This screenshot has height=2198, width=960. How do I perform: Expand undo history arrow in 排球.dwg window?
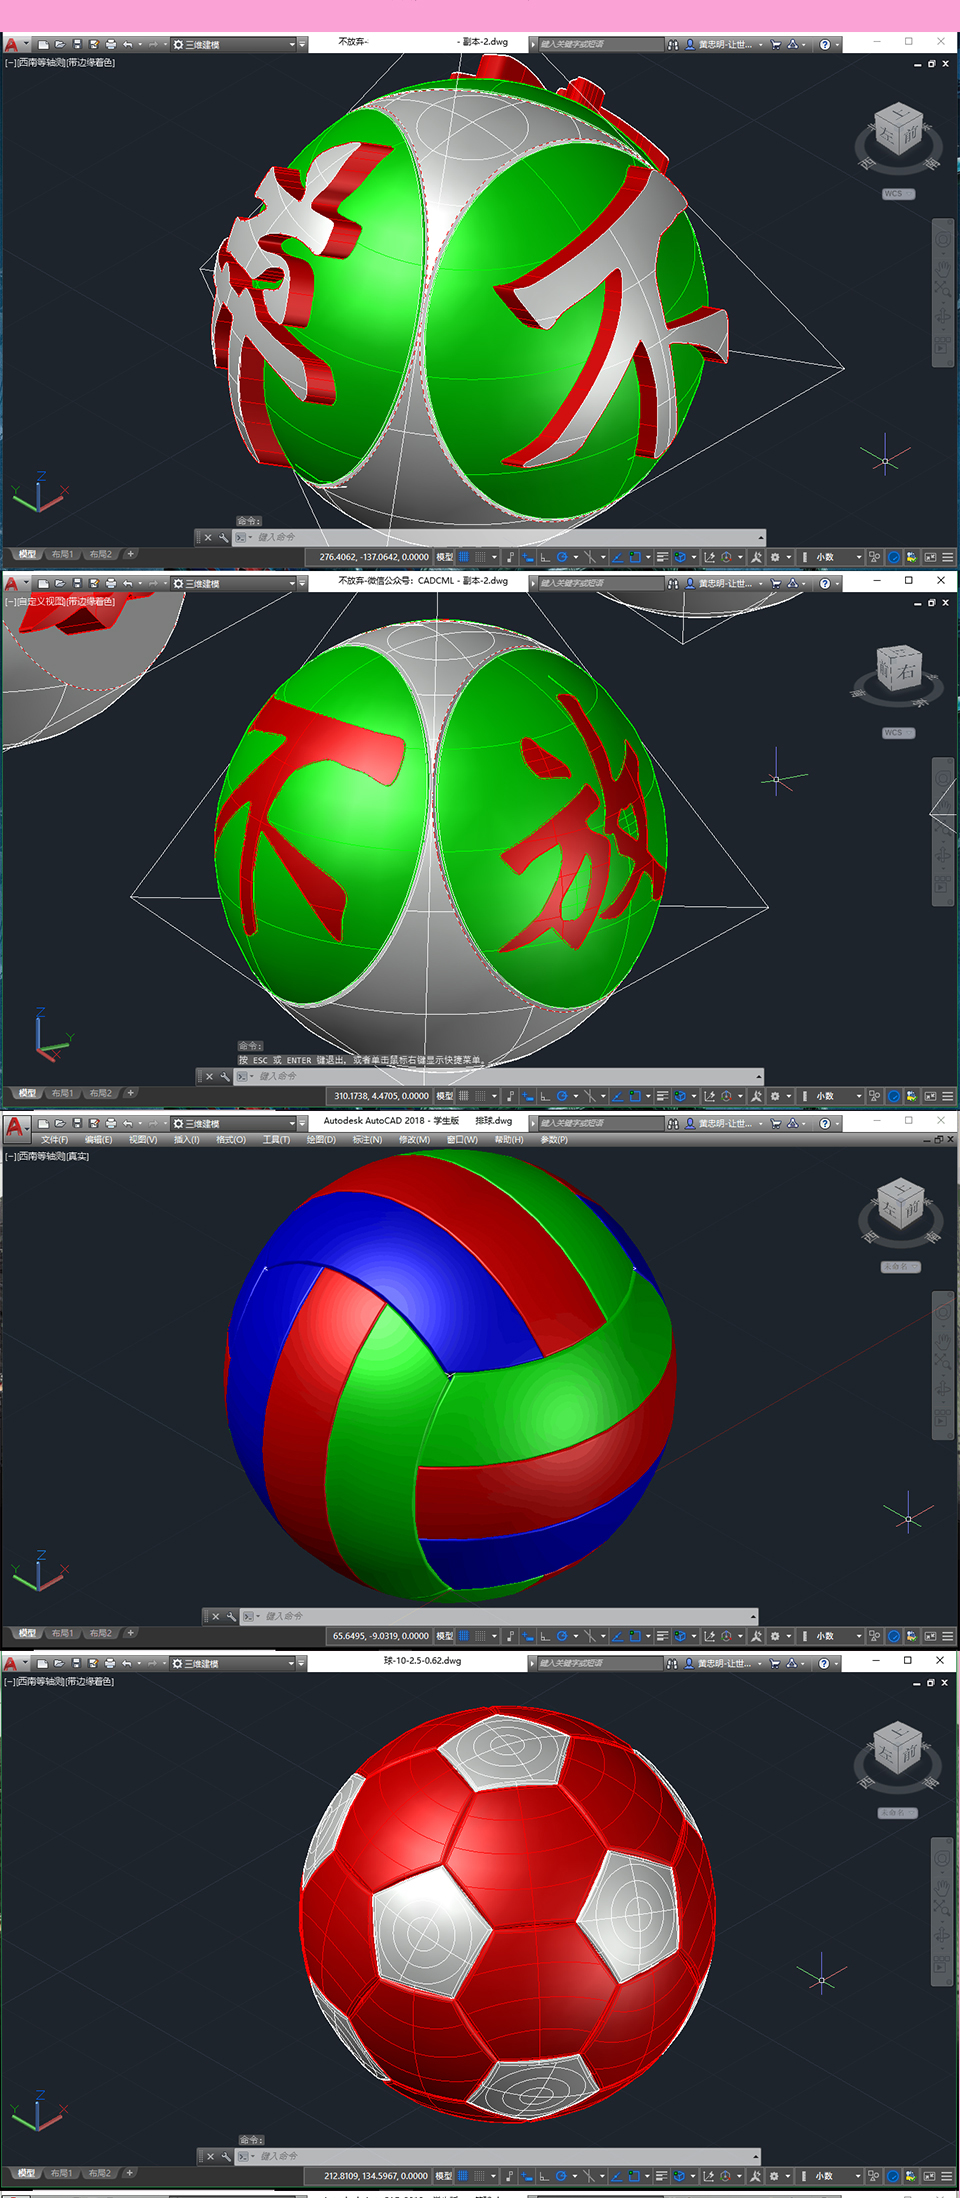(x=140, y=1124)
